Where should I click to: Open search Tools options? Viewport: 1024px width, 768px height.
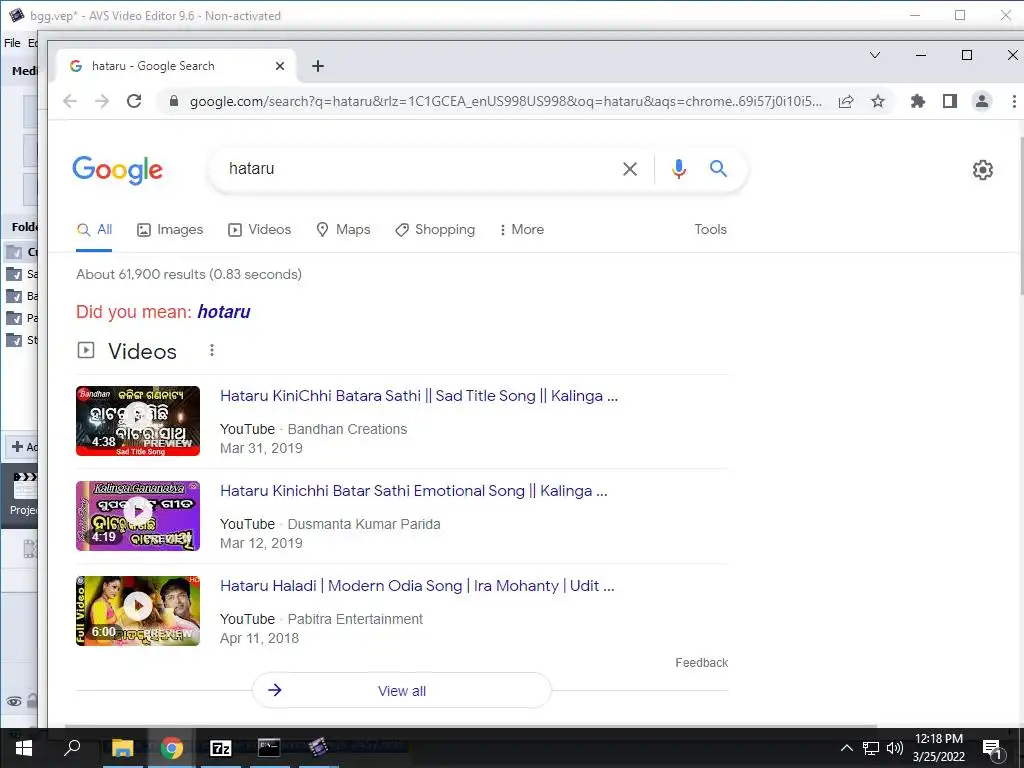pyautogui.click(x=710, y=229)
